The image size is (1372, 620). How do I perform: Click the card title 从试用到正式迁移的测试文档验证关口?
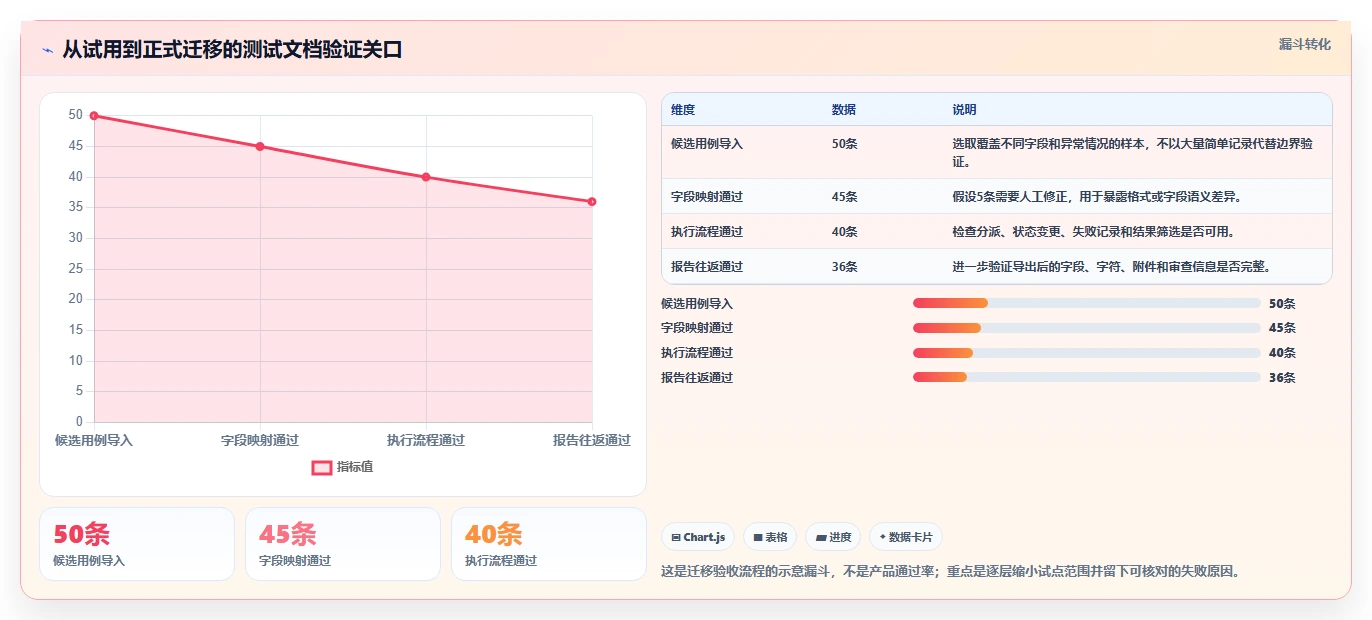[232, 50]
